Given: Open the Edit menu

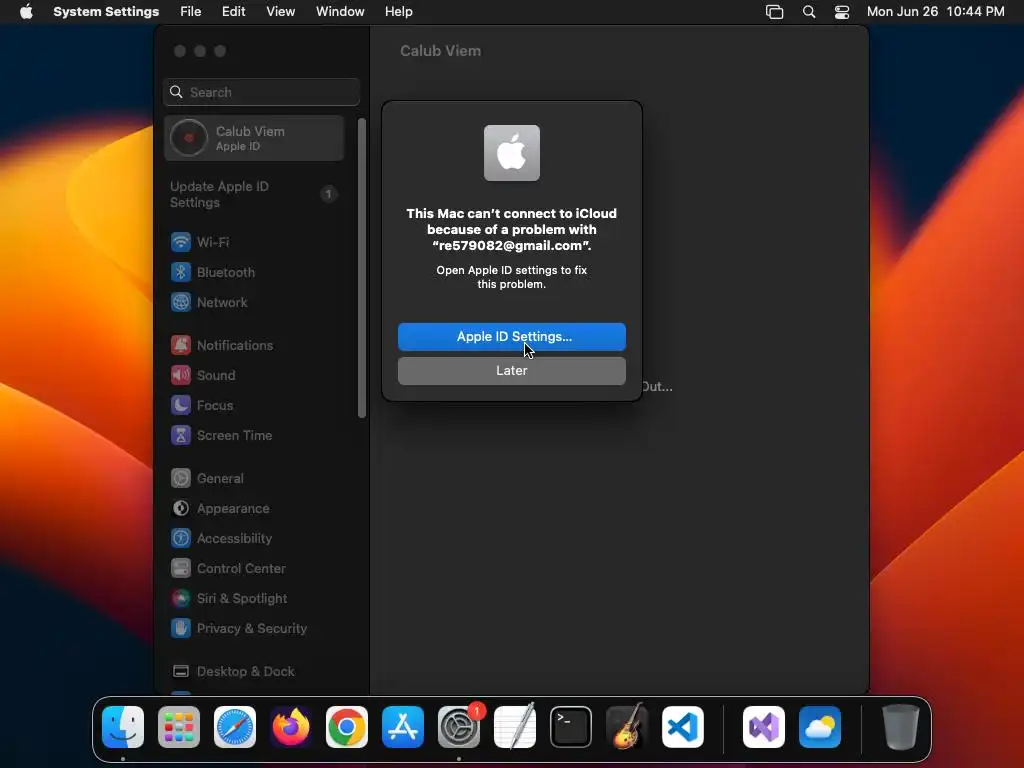Looking at the screenshot, I should point(233,12).
